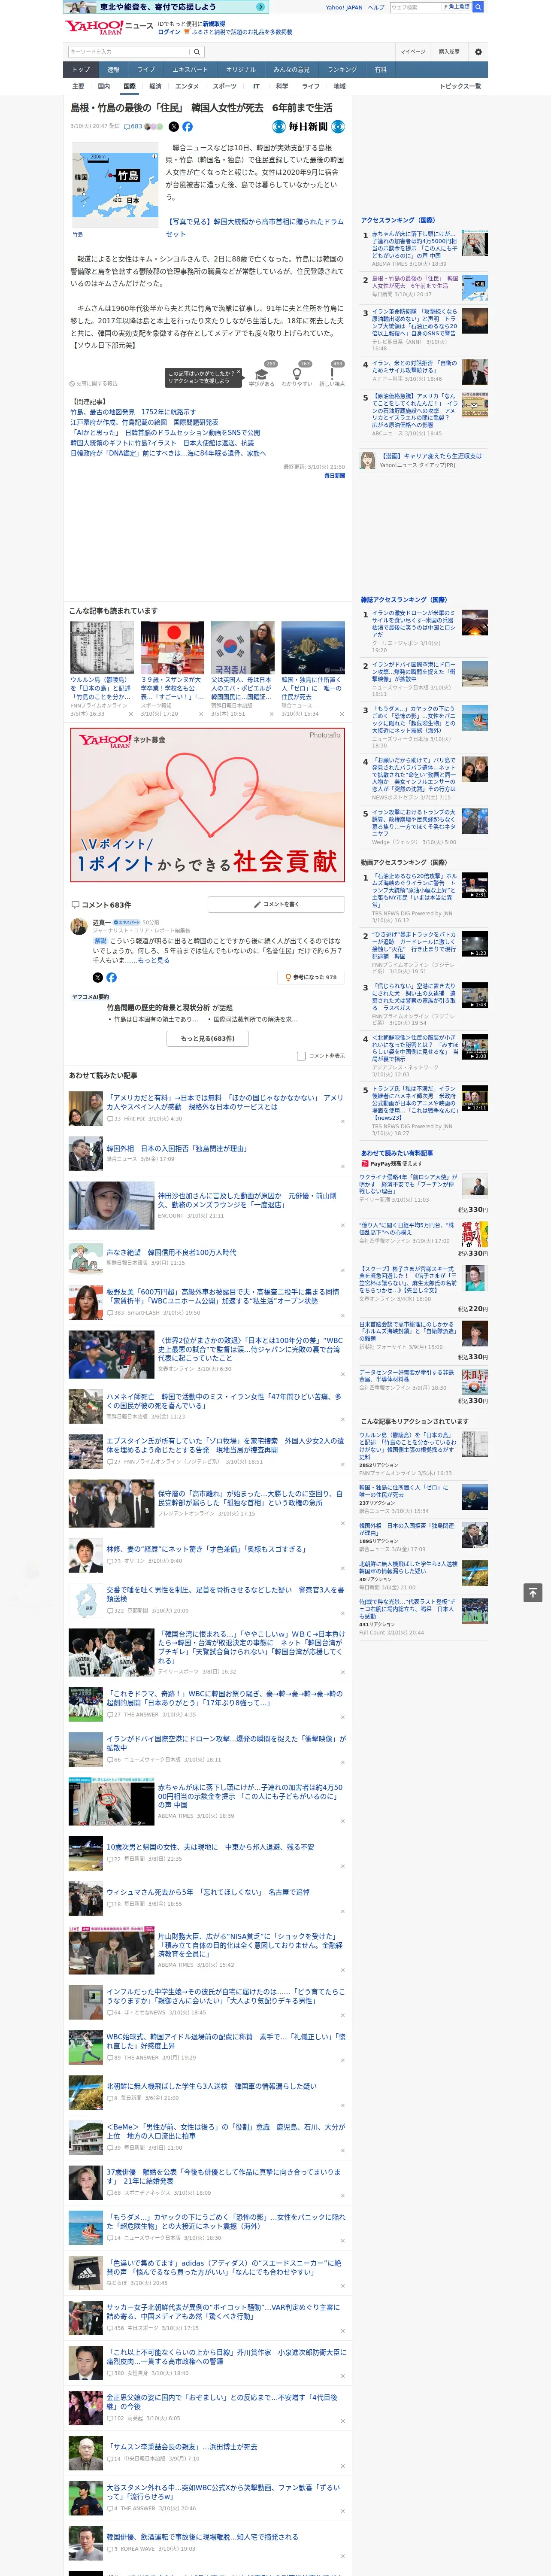Open the 683 comment count icon

point(132,127)
